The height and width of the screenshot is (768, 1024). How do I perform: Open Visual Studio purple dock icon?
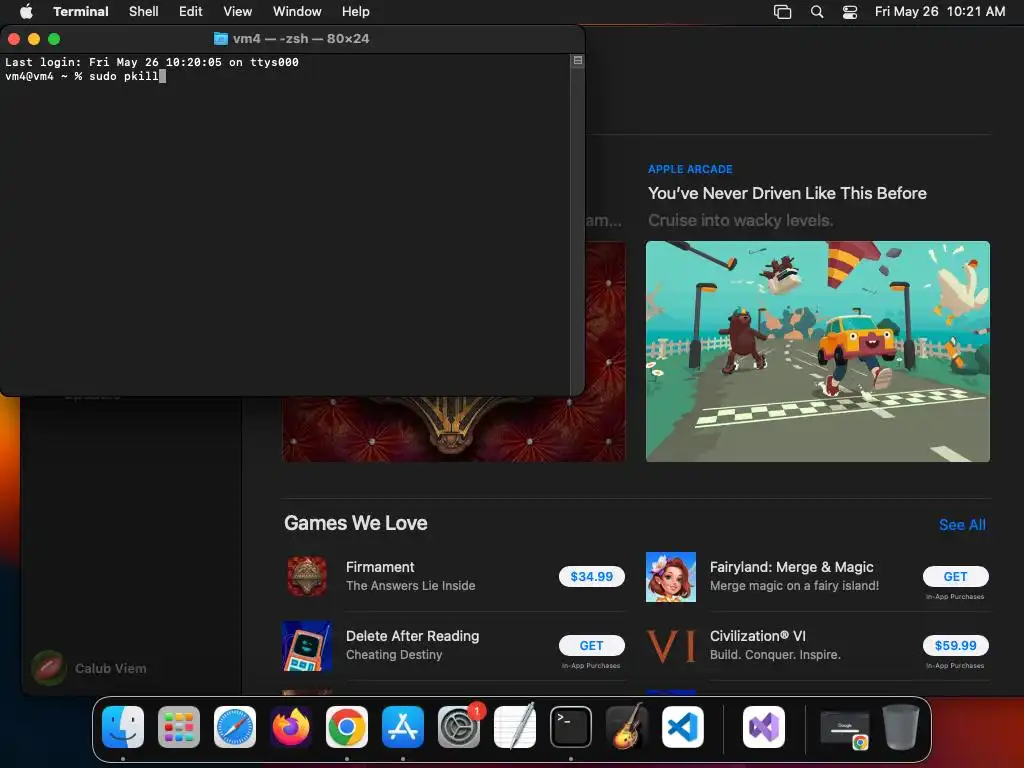(x=763, y=727)
